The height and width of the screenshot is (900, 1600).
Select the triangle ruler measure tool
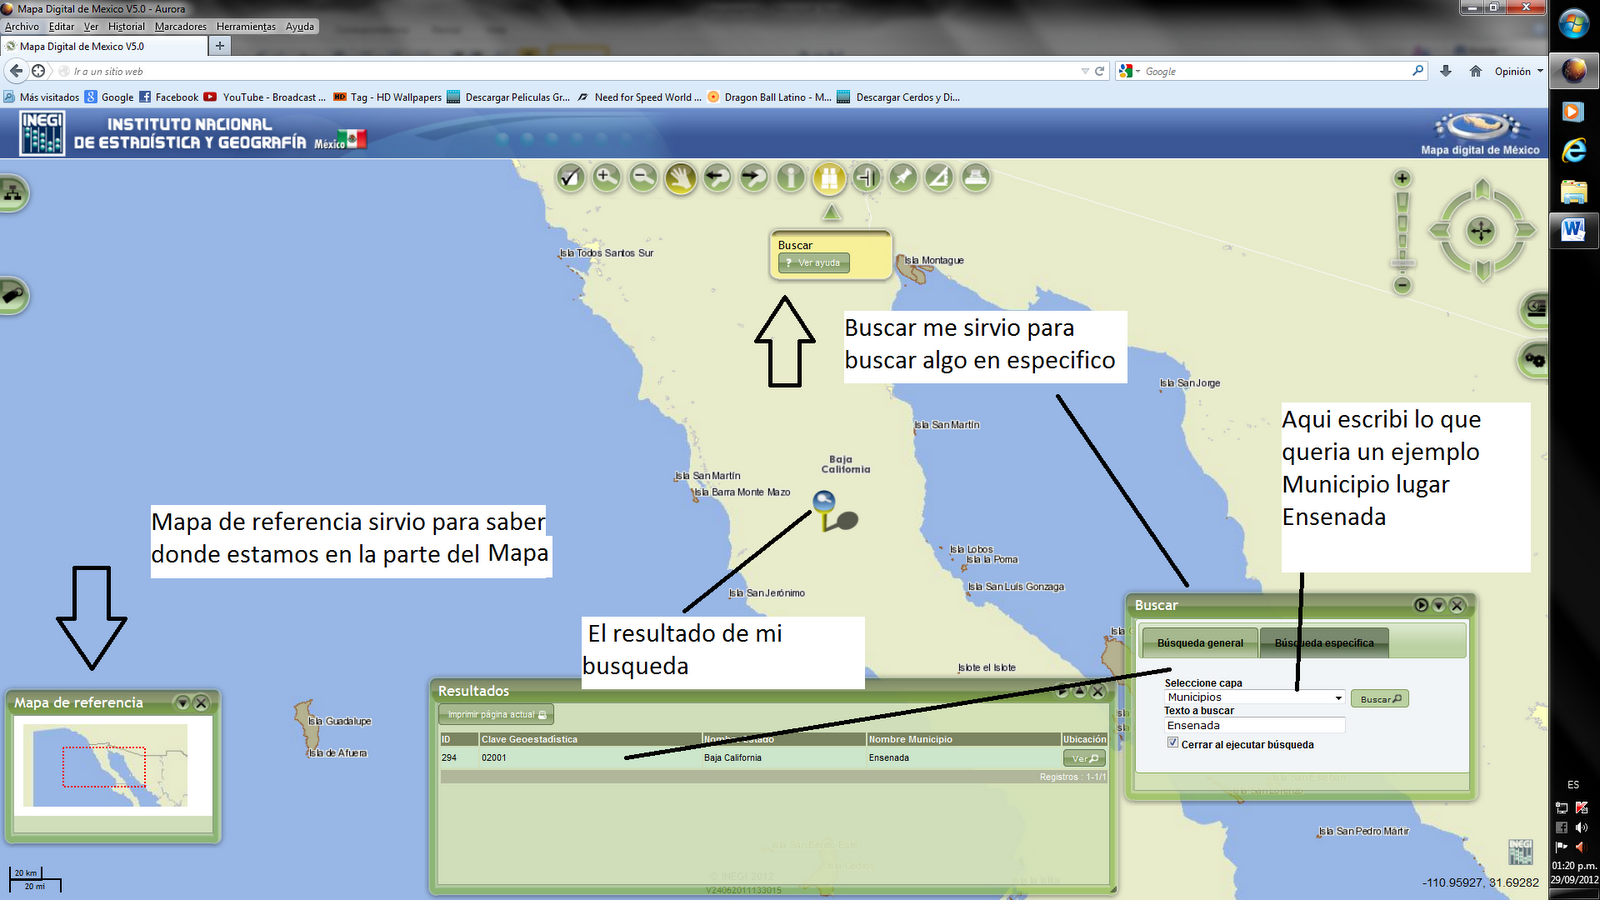[939, 177]
